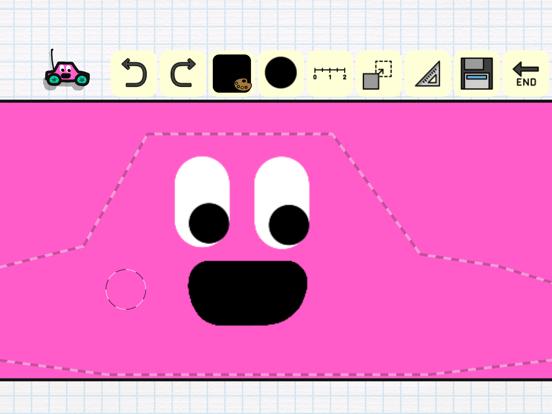Select the triangle set-square tool
552x414 pixels.
(428, 74)
